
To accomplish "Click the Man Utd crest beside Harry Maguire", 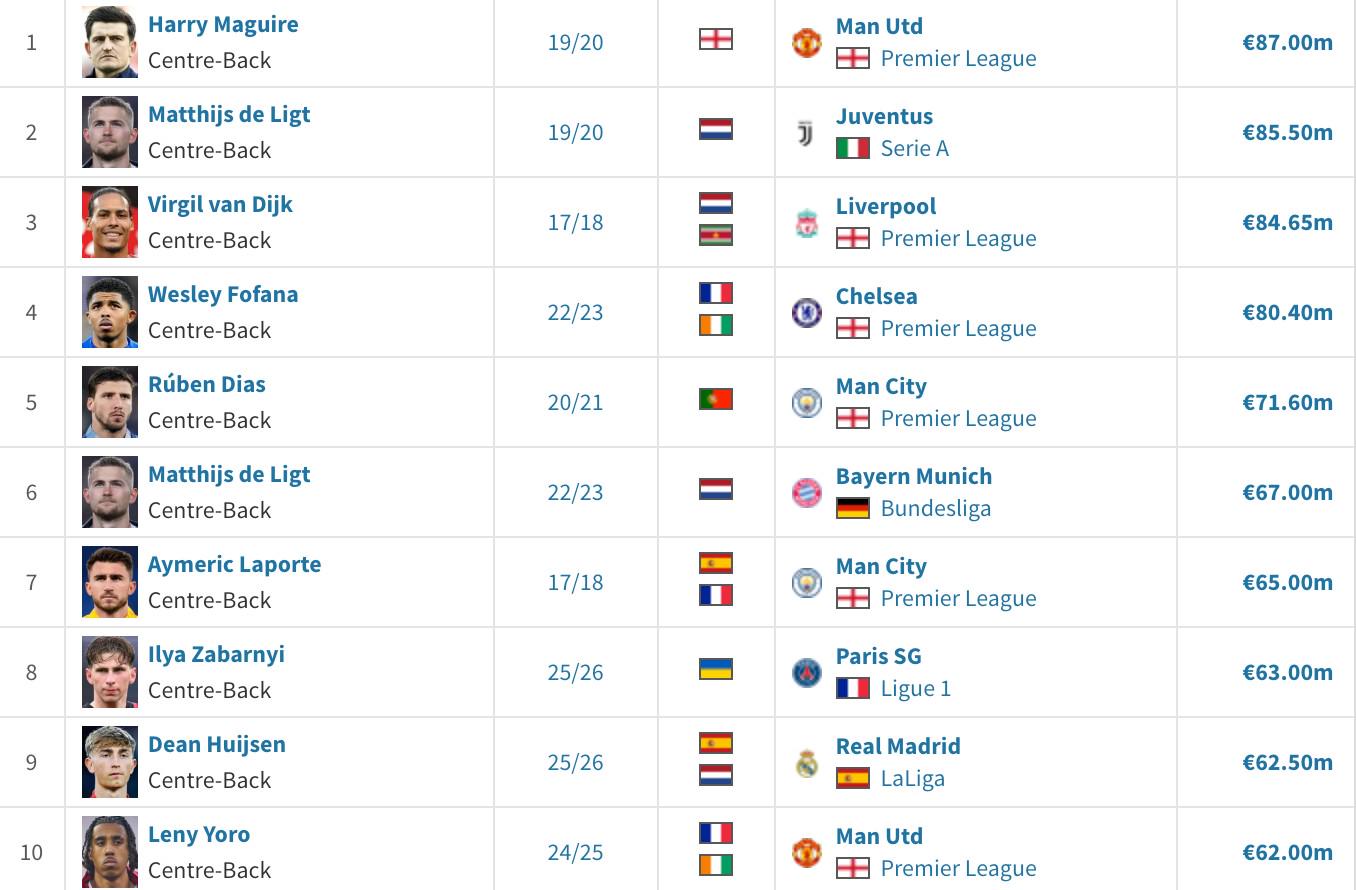I will pos(806,42).
